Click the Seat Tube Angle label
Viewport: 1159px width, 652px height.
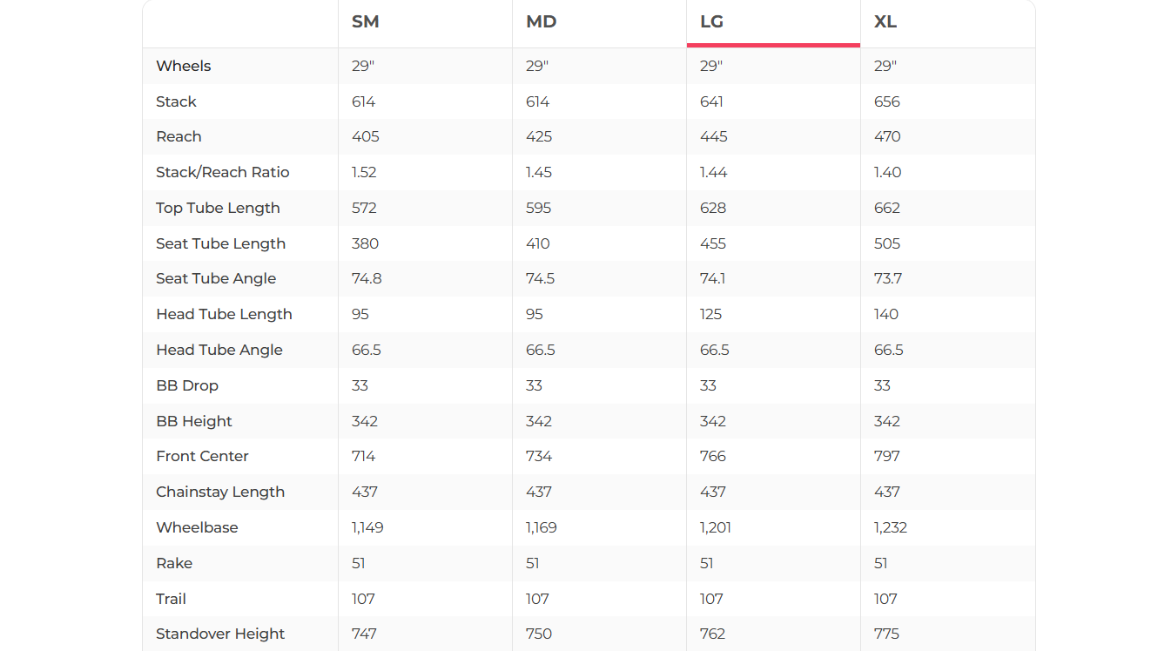click(x=216, y=279)
